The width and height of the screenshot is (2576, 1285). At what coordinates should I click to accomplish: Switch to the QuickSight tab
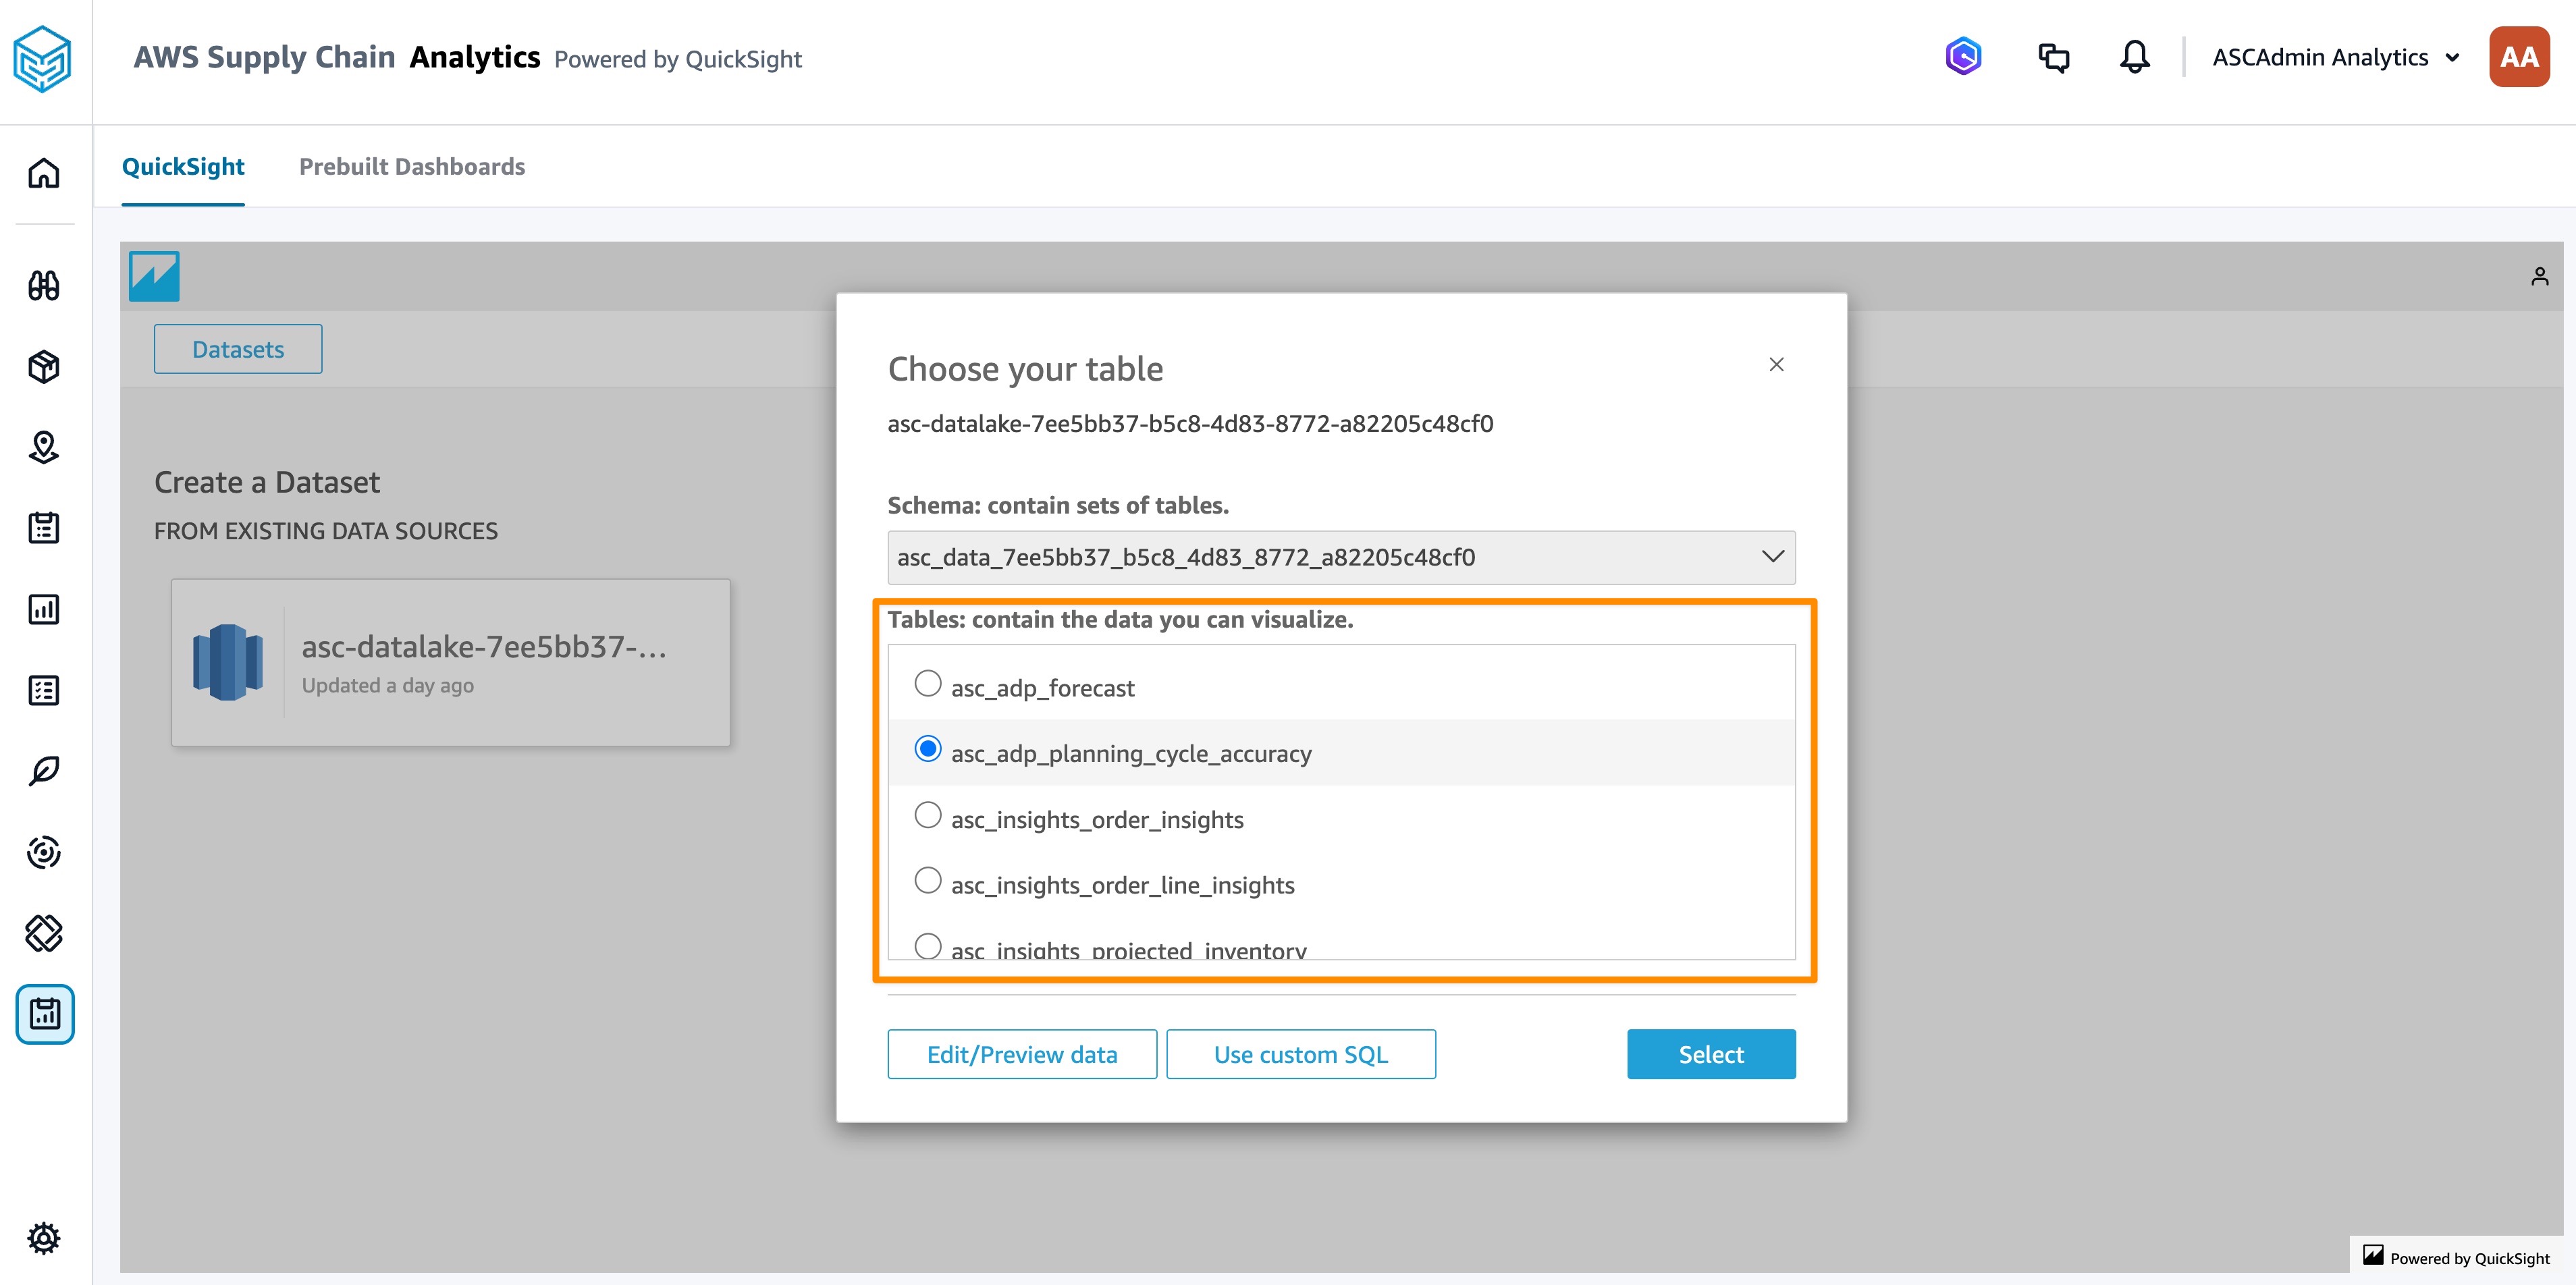coord(183,166)
